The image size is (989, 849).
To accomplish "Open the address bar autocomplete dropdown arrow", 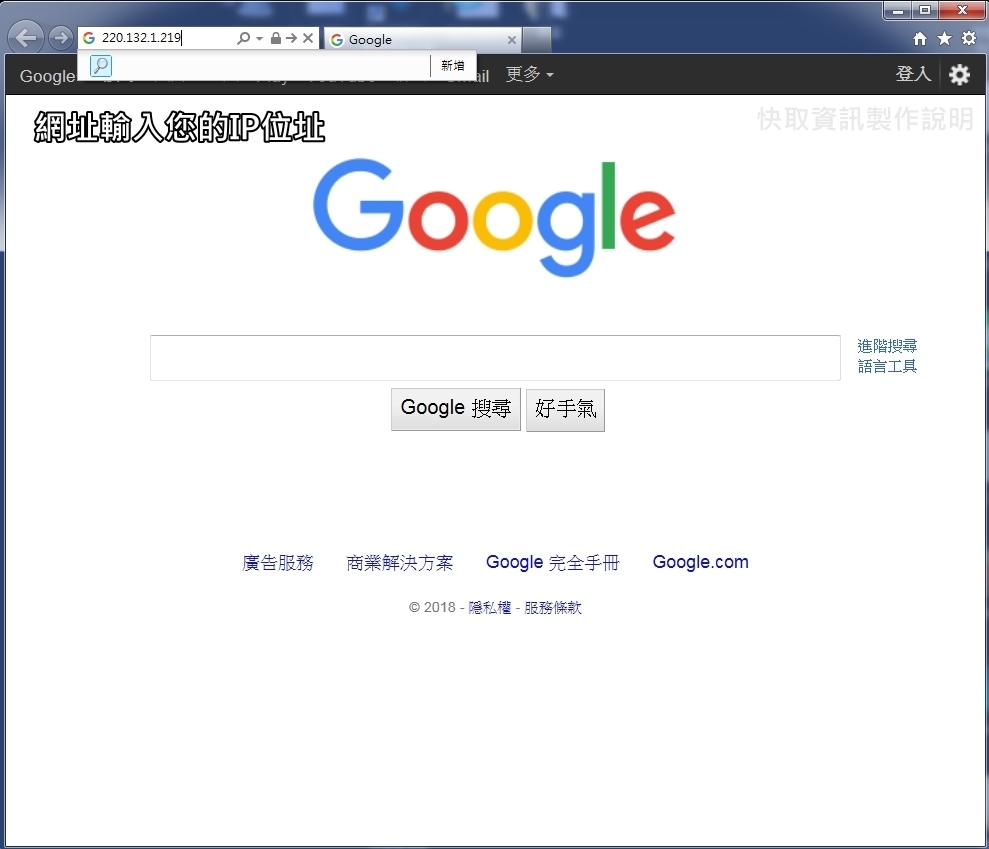I will click(259, 38).
